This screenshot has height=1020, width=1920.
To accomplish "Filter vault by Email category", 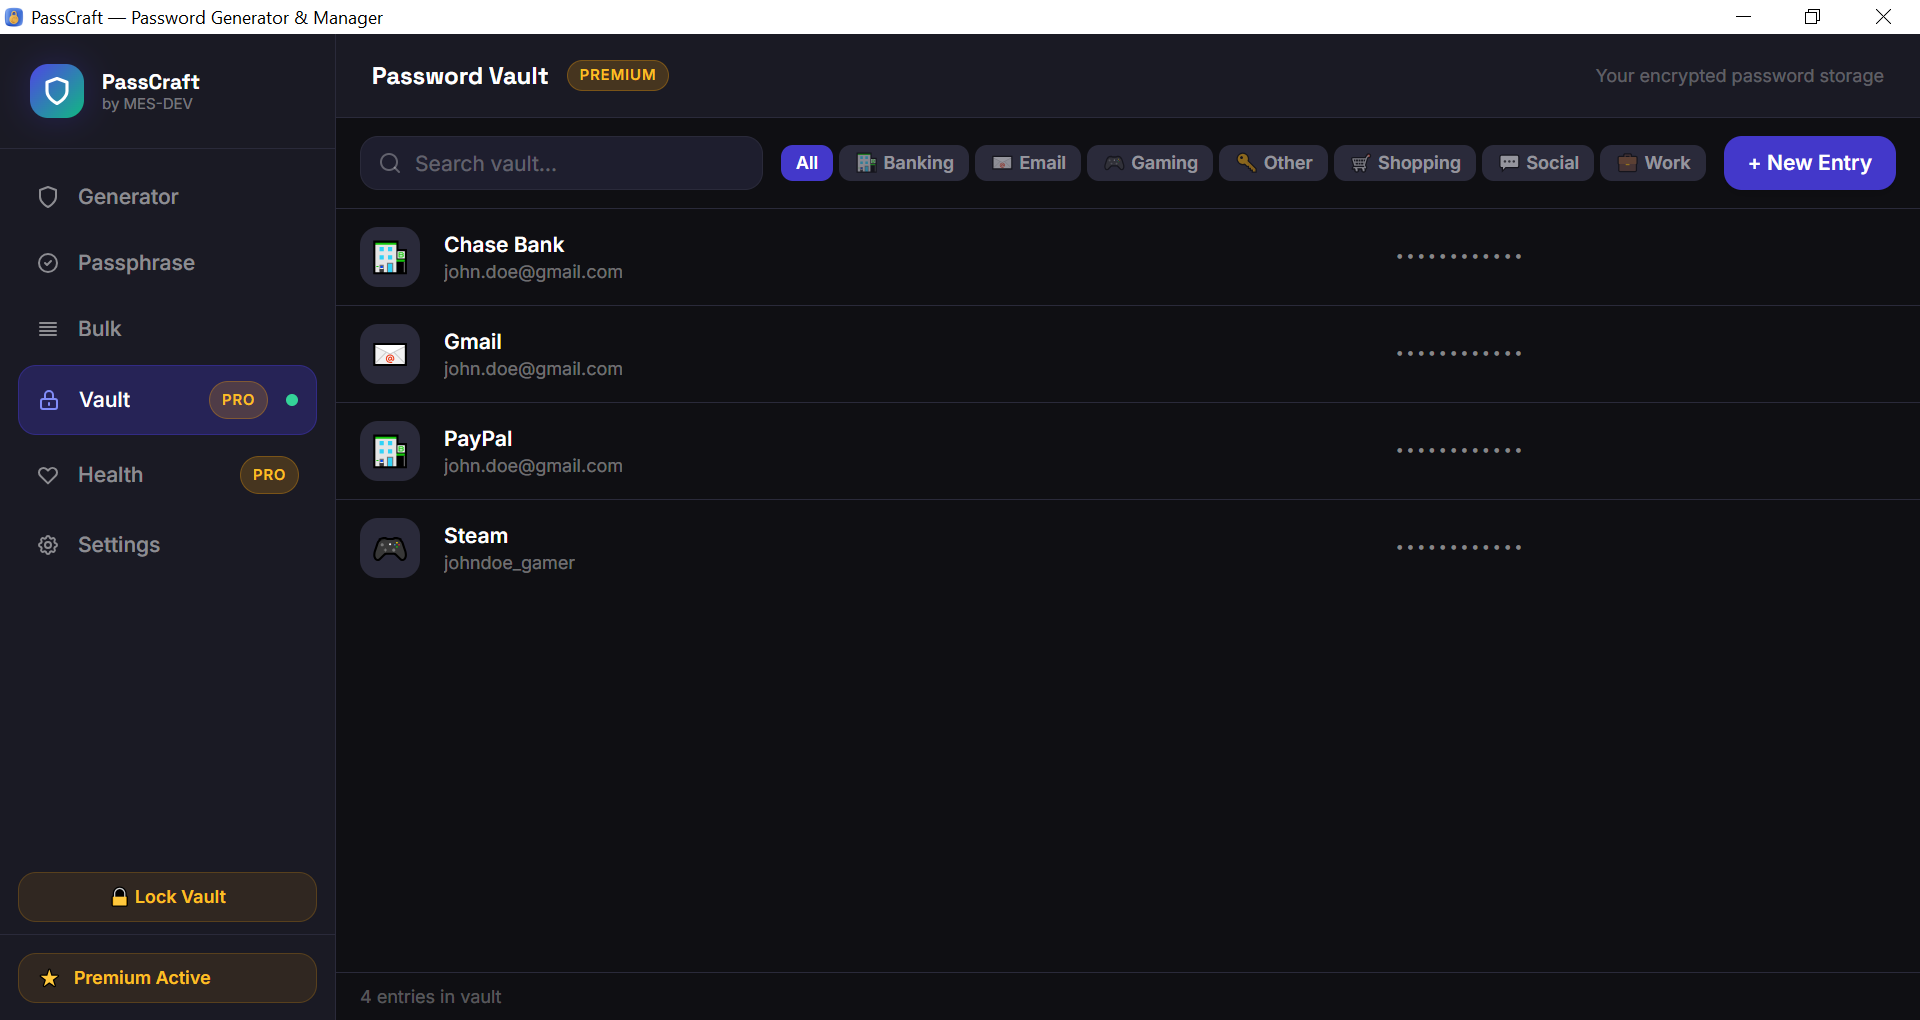I will coord(1028,163).
